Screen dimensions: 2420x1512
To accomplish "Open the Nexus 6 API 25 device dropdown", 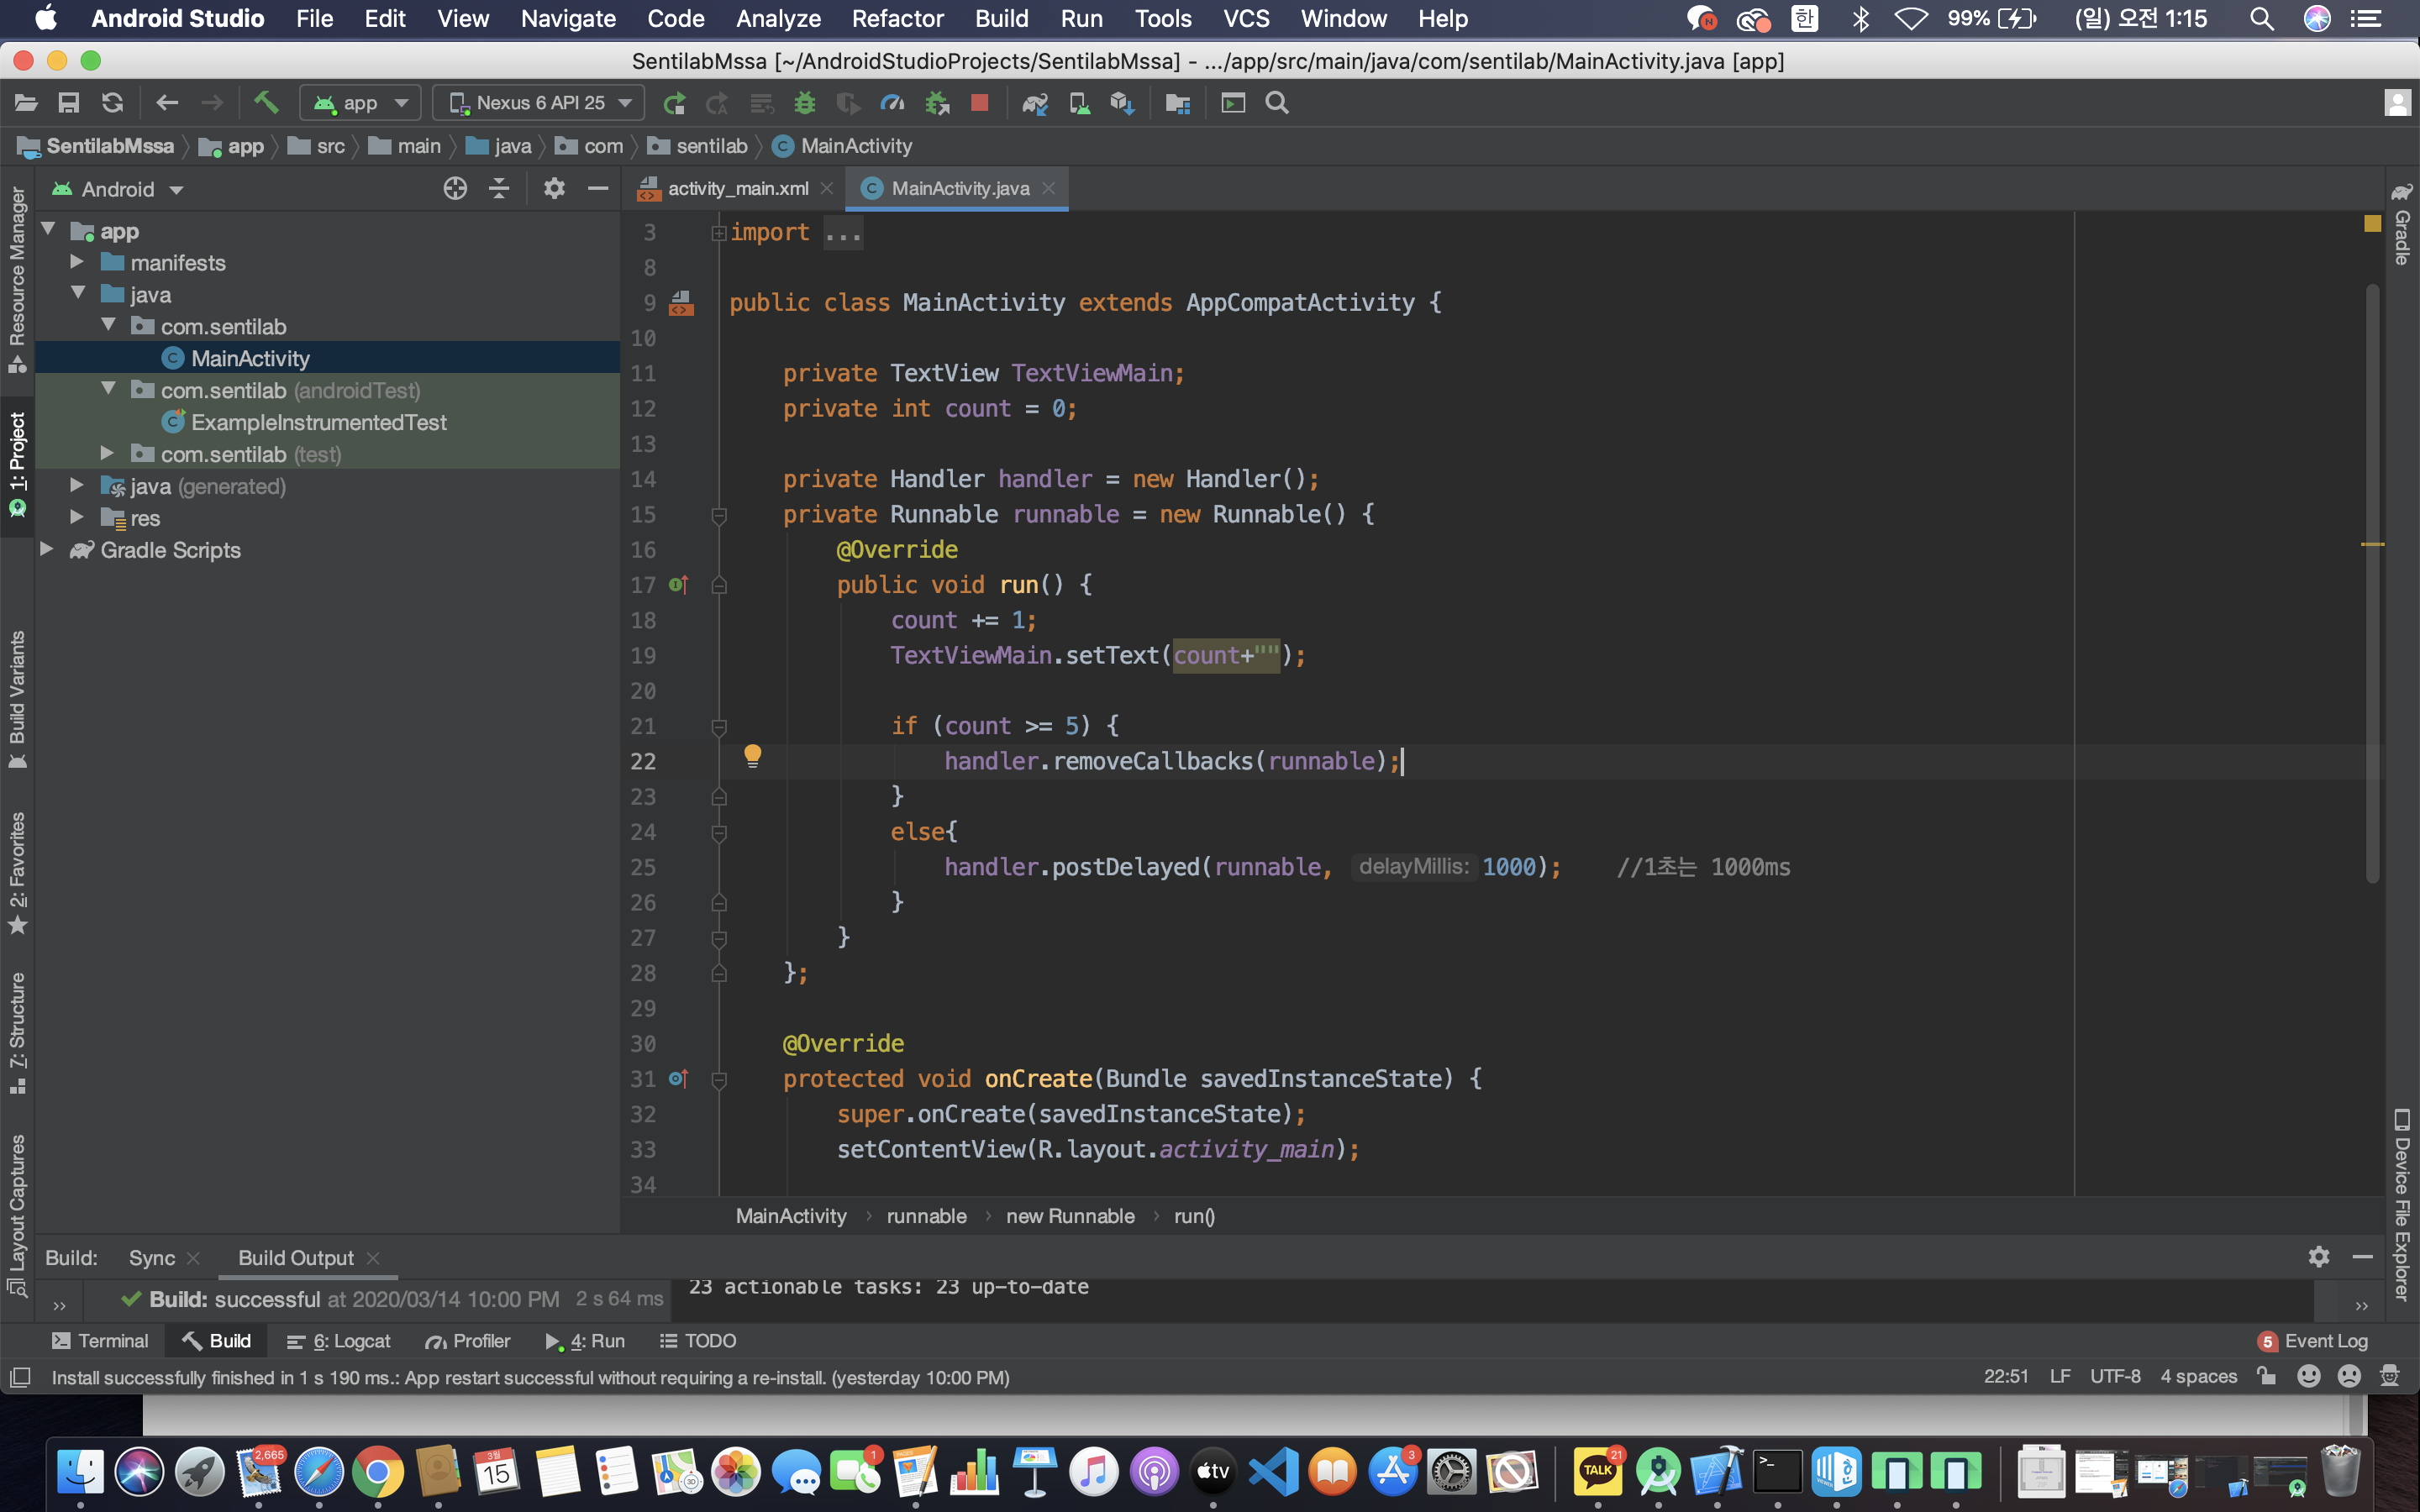I will pyautogui.click(x=540, y=102).
